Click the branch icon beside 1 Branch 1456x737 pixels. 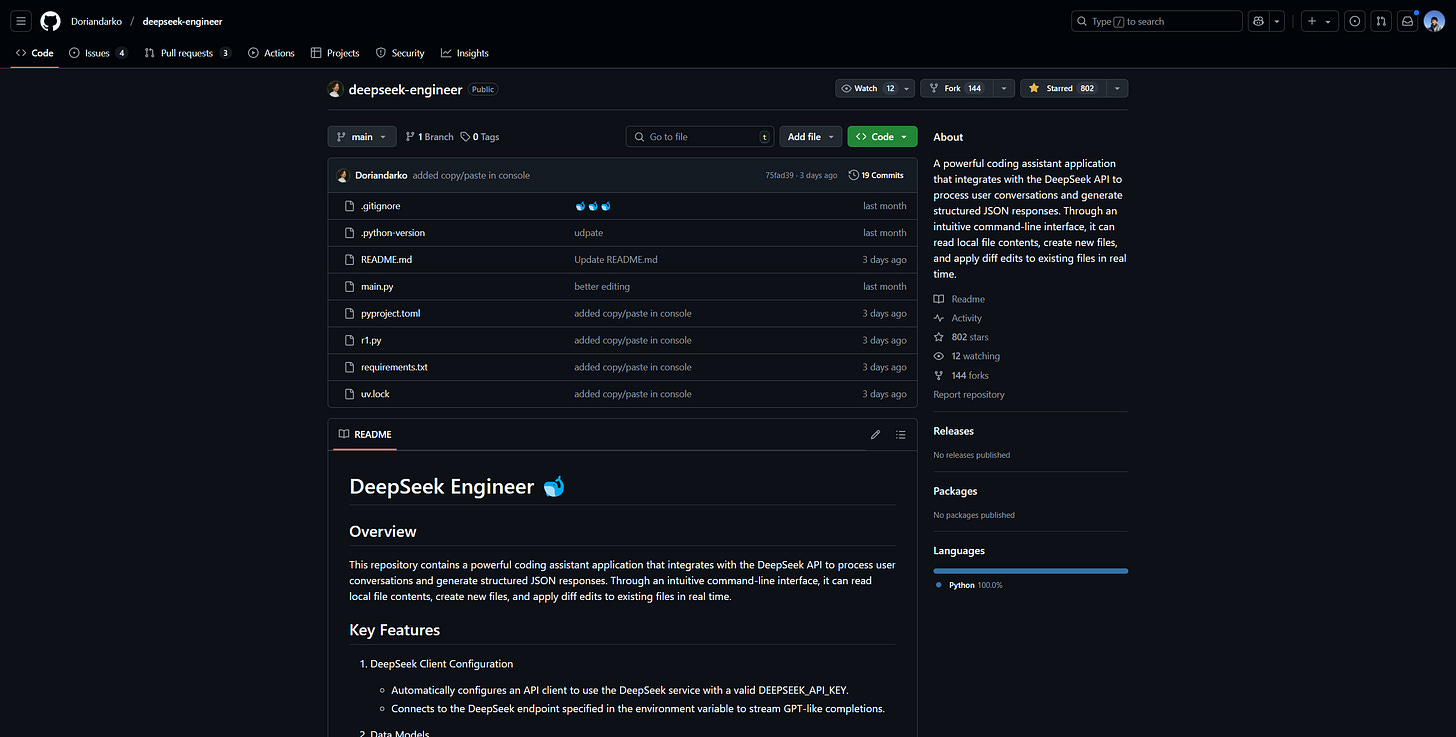coord(411,137)
